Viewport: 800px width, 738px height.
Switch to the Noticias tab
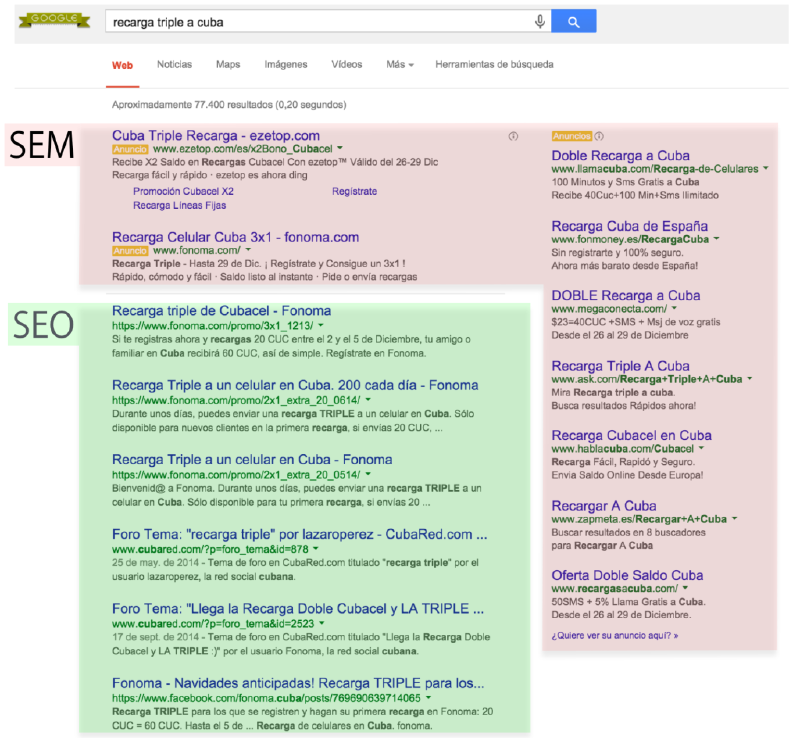point(174,64)
